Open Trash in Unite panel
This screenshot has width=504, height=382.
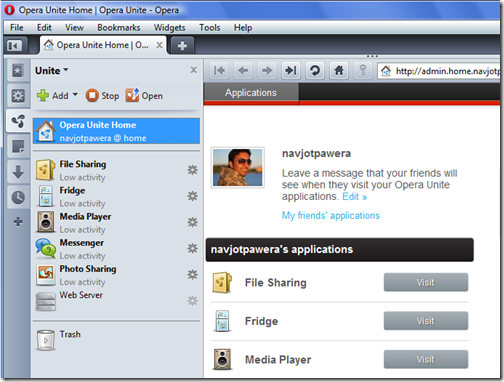click(x=116, y=340)
